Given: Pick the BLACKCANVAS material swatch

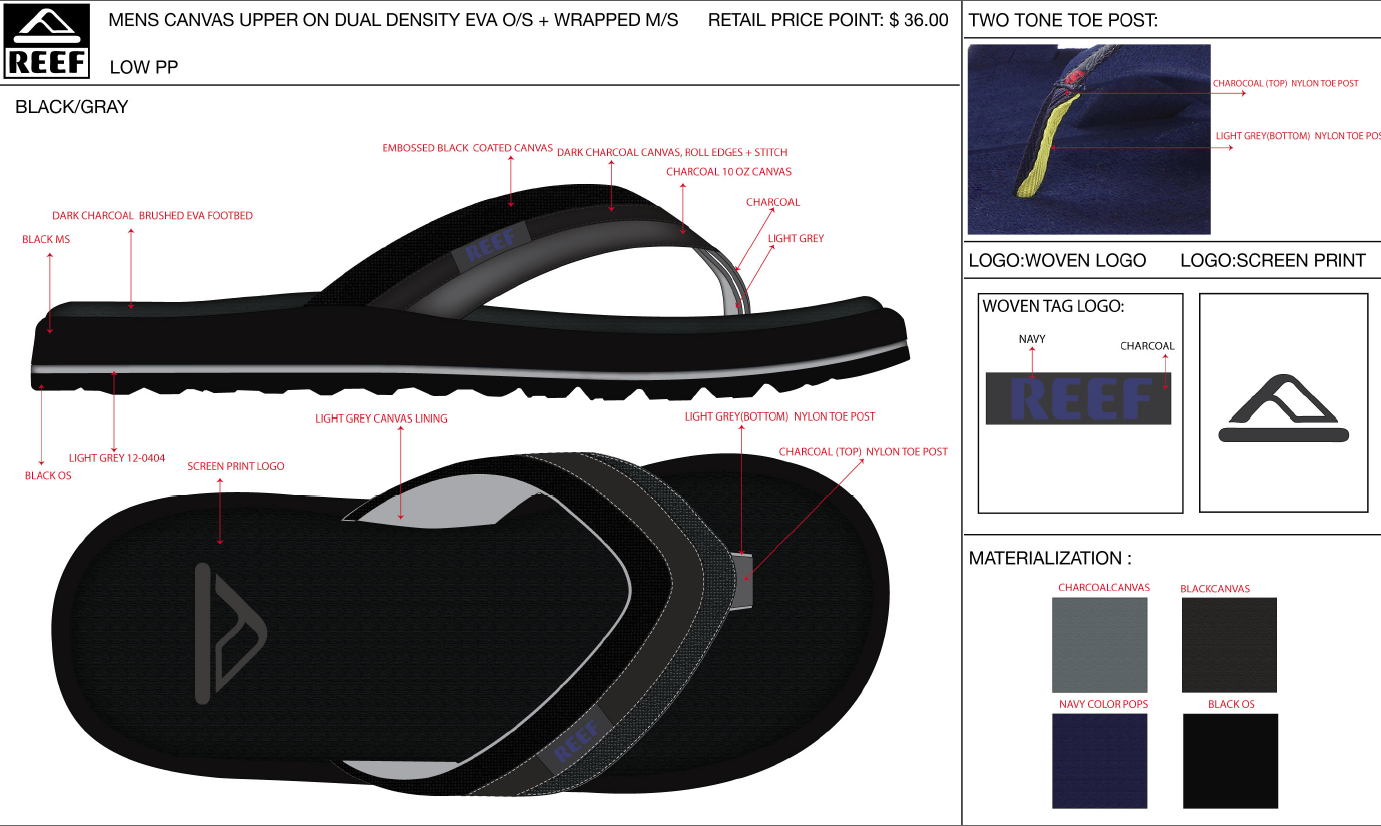Looking at the screenshot, I should 1229,645.
